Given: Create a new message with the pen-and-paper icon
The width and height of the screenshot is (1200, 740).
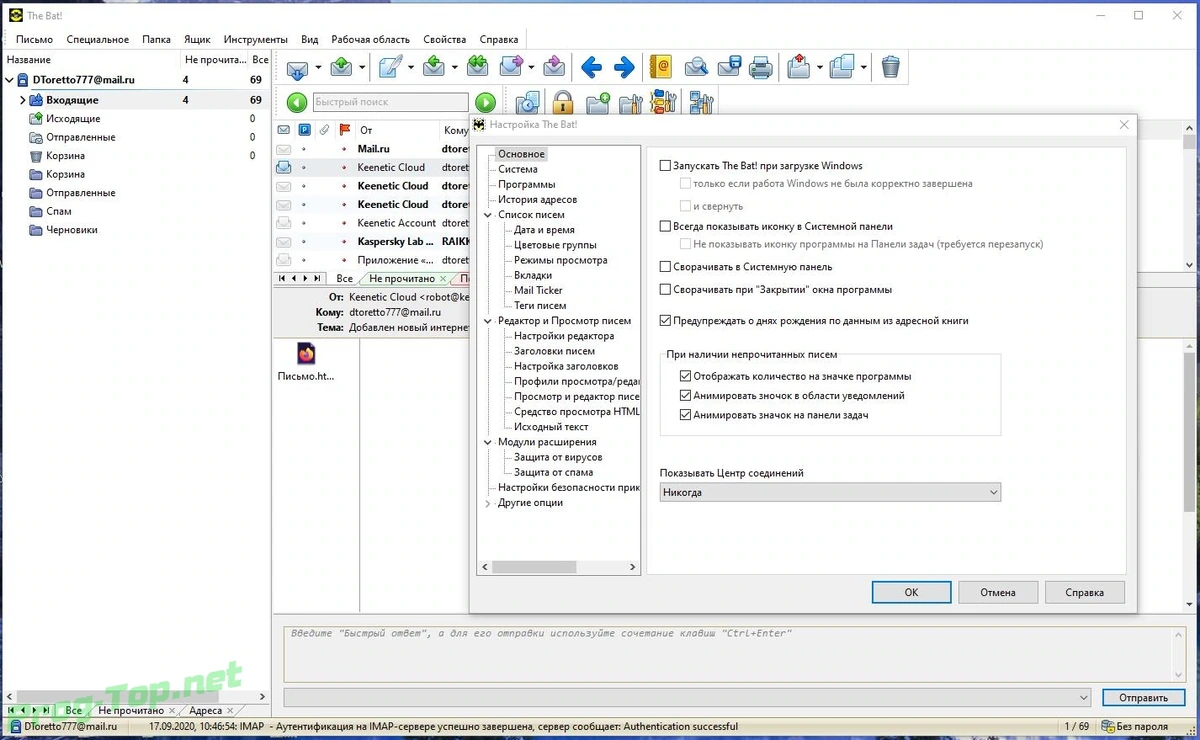Looking at the screenshot, I should click(x=390, y=68).
